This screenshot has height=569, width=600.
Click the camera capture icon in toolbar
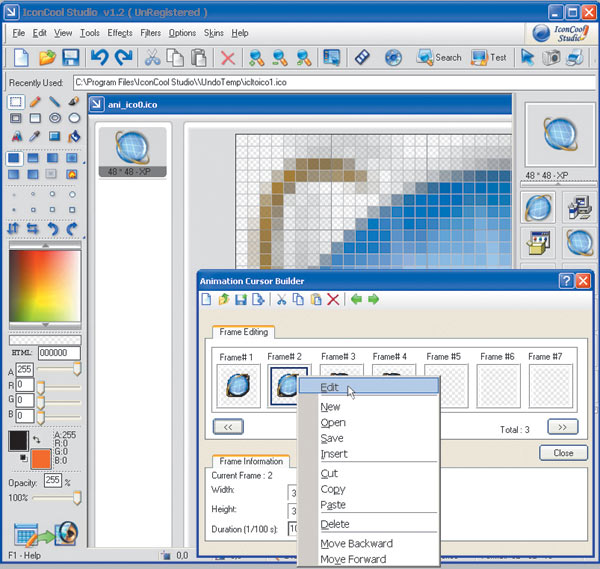[x=551, y=58]
